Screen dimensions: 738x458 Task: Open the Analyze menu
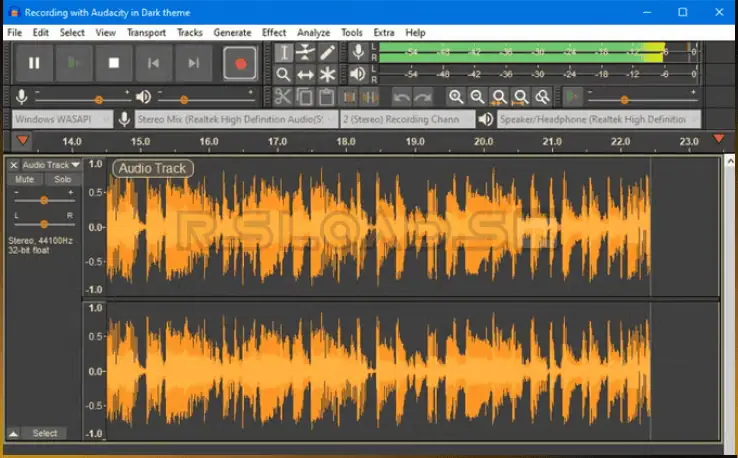(x=313, y=32)
